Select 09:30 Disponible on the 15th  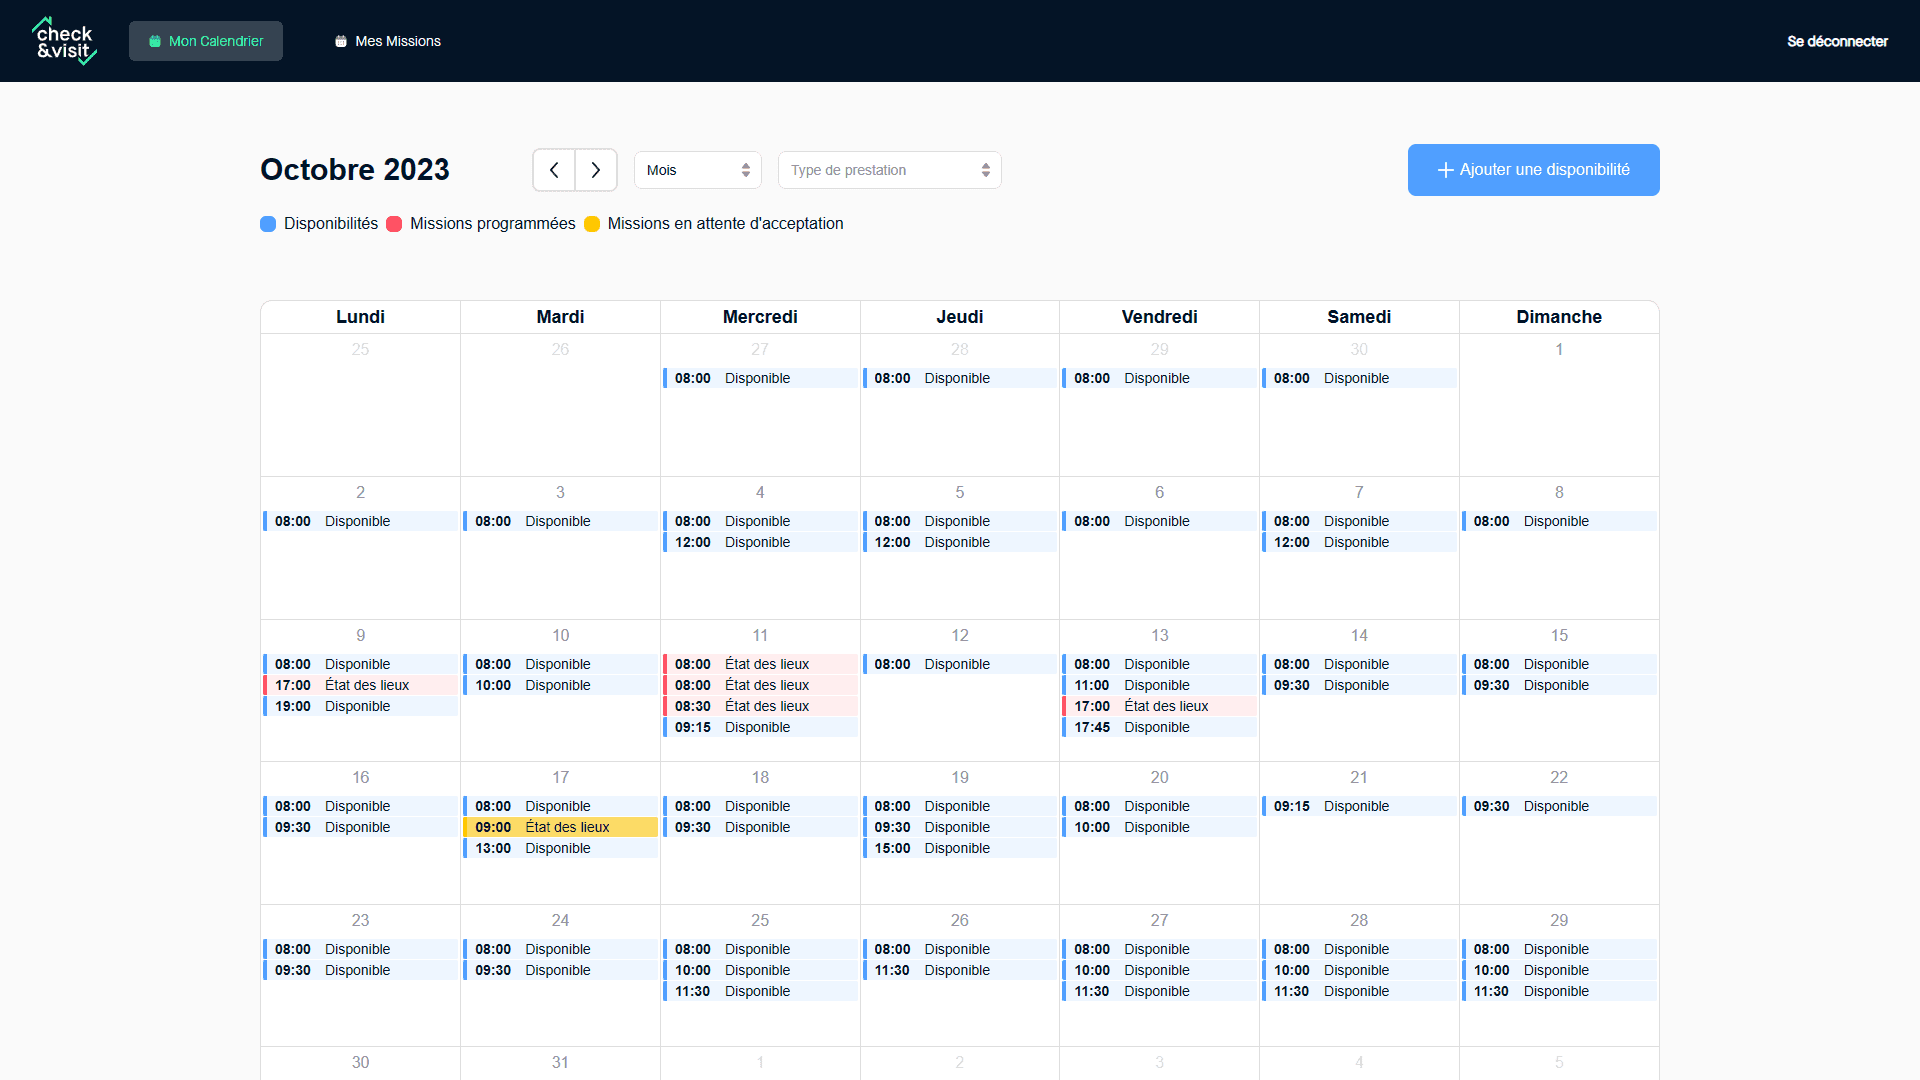coord(1559,685)
